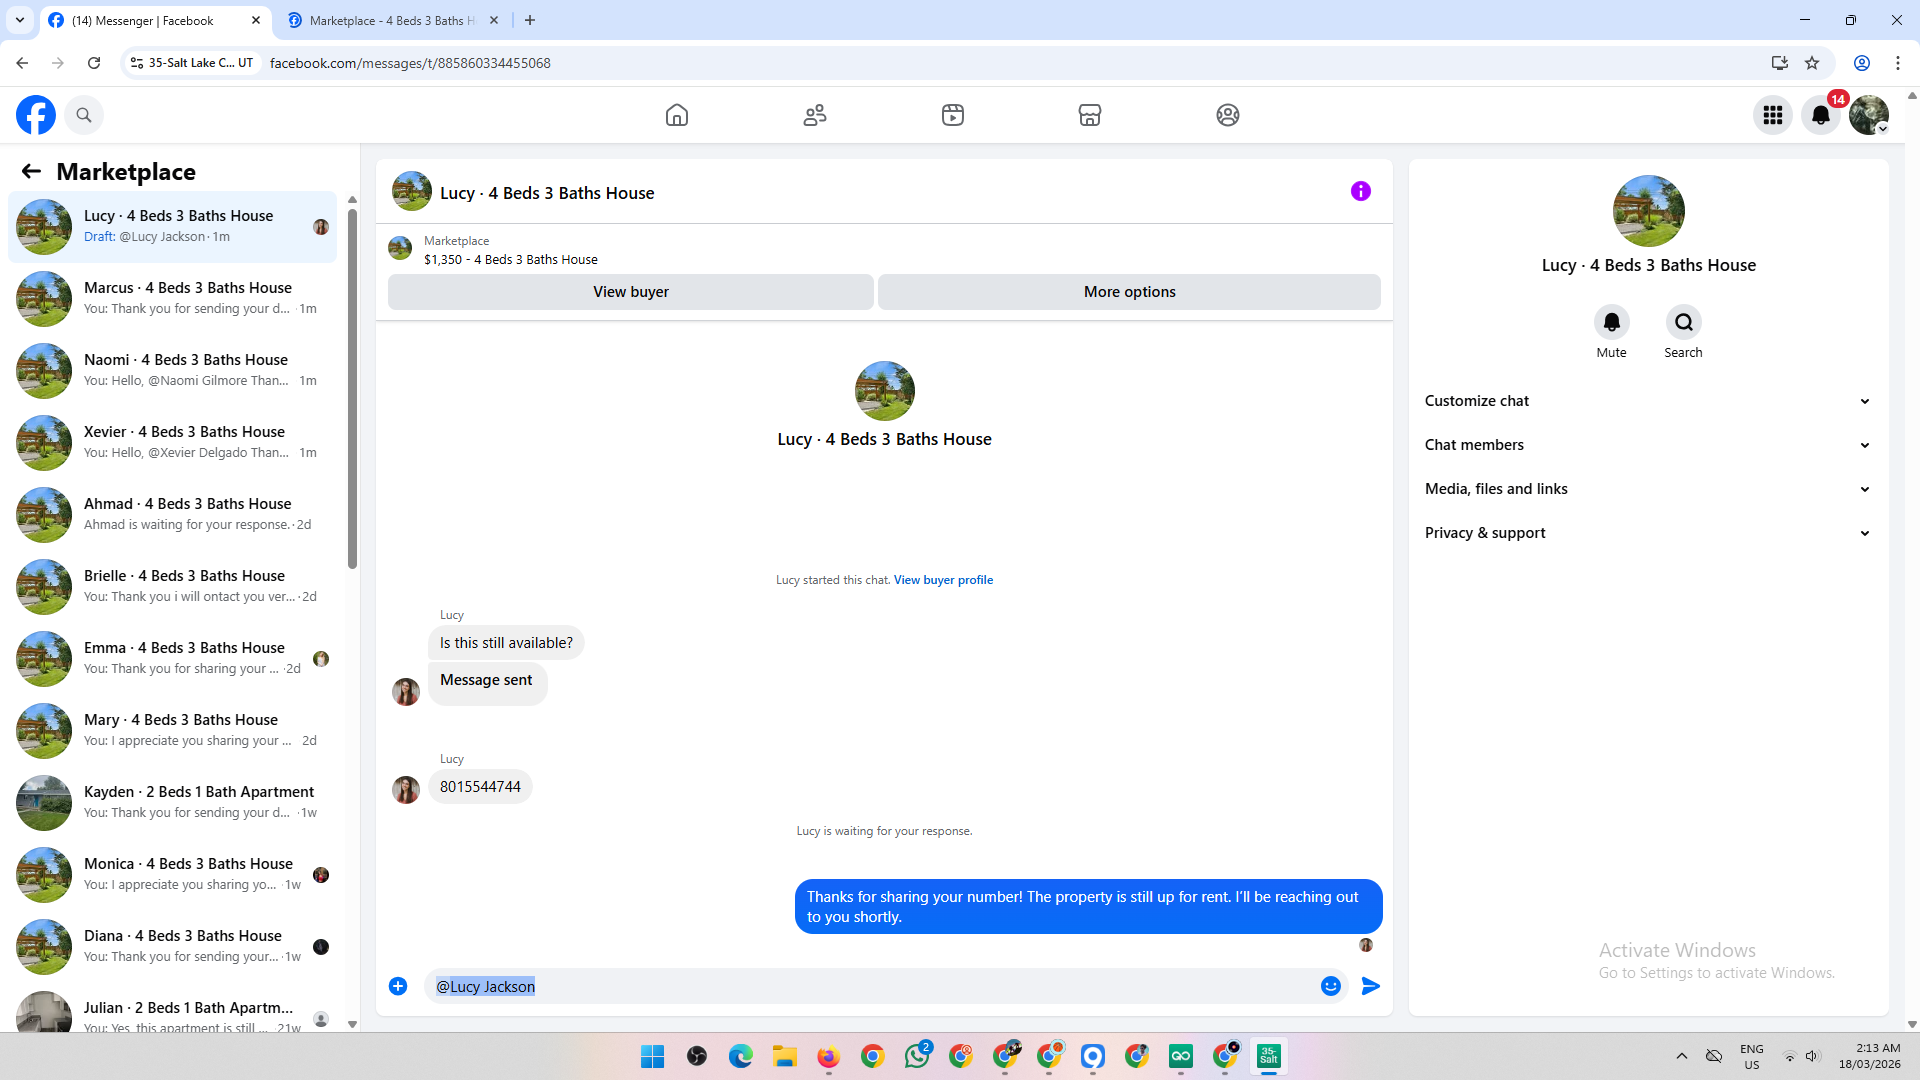Open Kayden 2 Beds 1 Bath Apartment chat
The image size is (1920, 1080).
pos(172,802)
